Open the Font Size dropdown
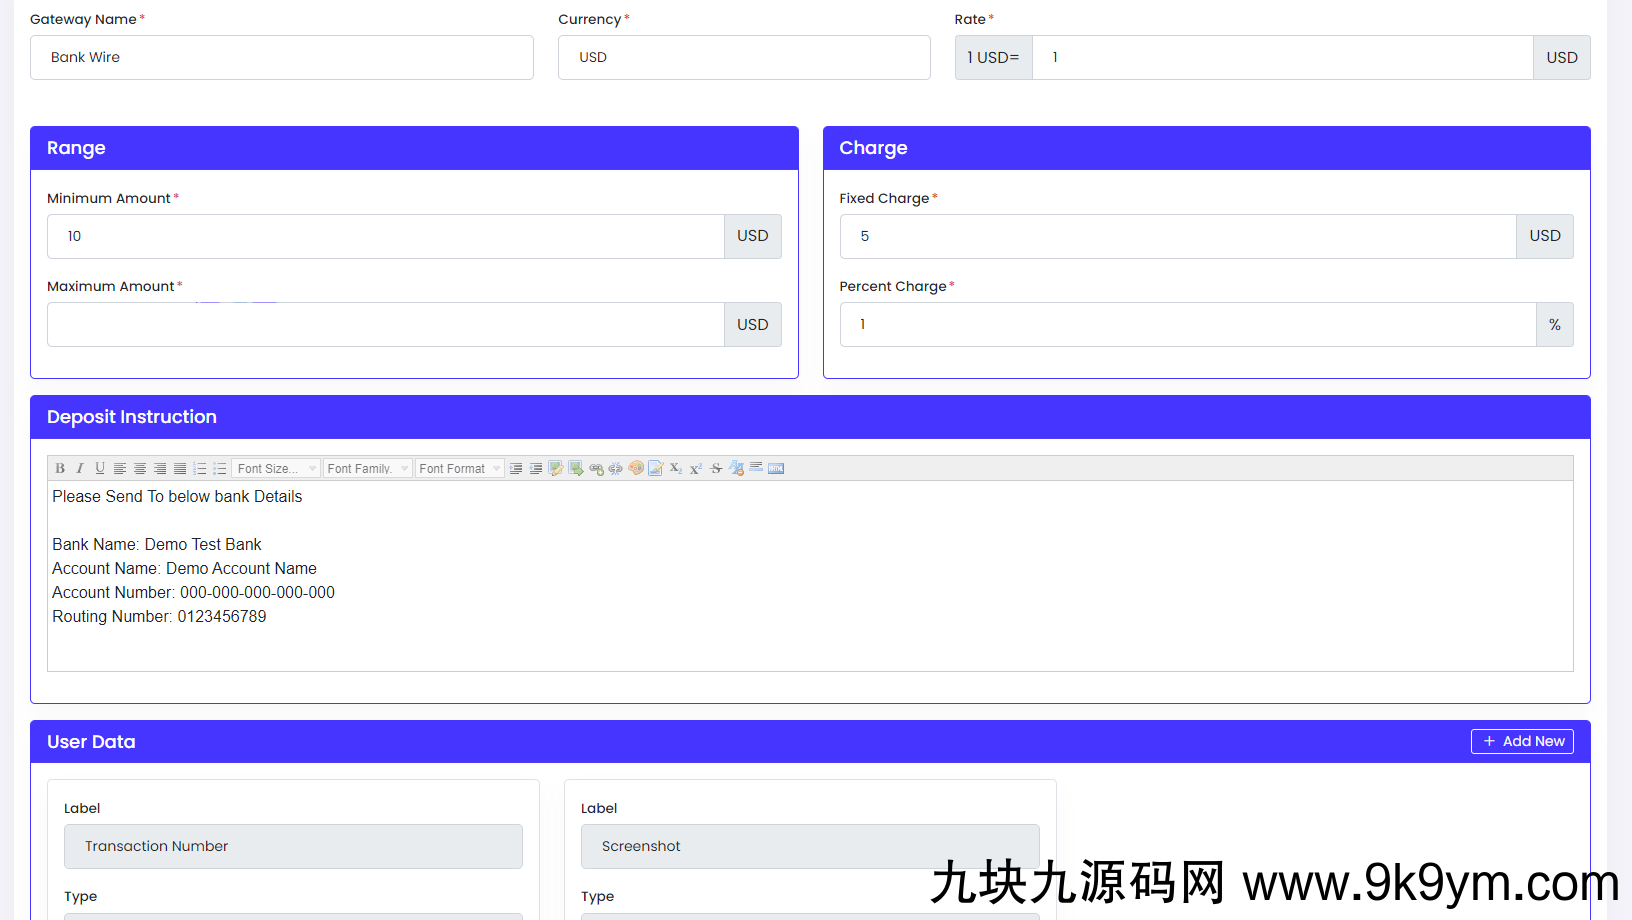The height and width of the screenshot is (920, 1632). click(x=276, y=468)
